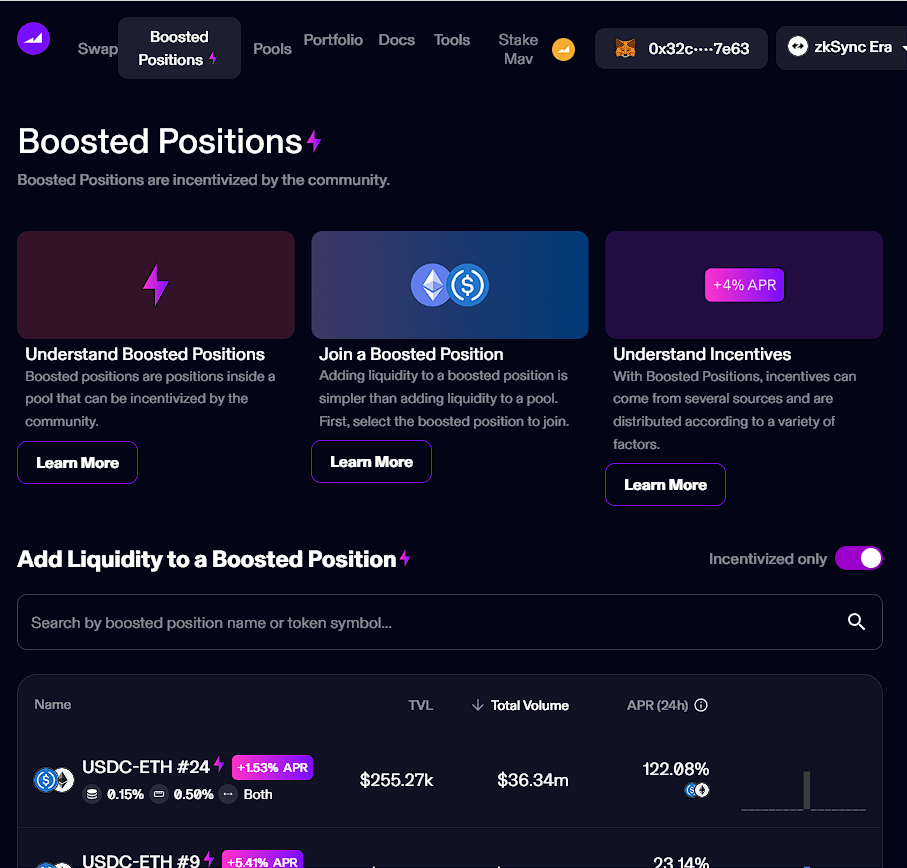Click the Maverick logo icon
Screen dimensions: 907x868
(x=33, y=39)
